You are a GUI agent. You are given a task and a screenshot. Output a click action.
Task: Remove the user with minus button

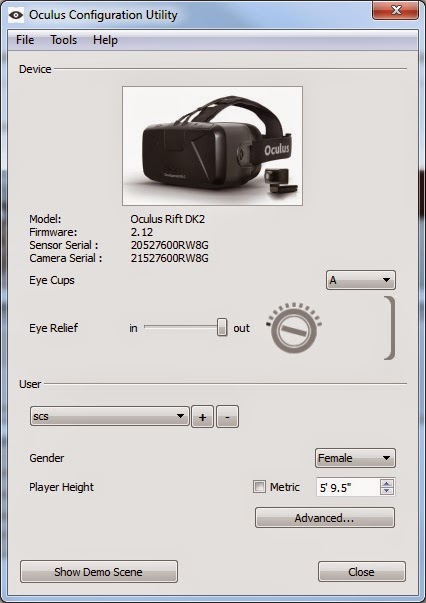click(227, 417)
